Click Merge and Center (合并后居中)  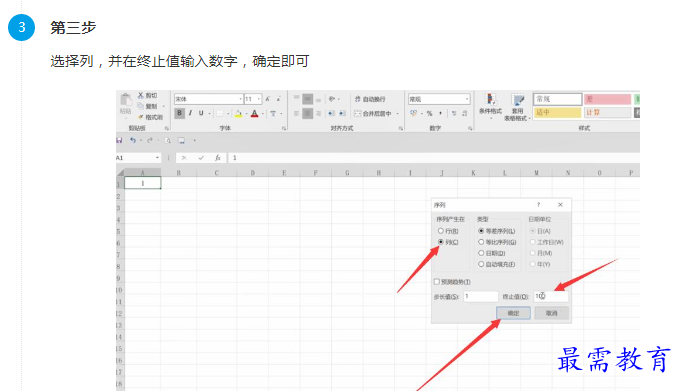(x=373, y=113)
